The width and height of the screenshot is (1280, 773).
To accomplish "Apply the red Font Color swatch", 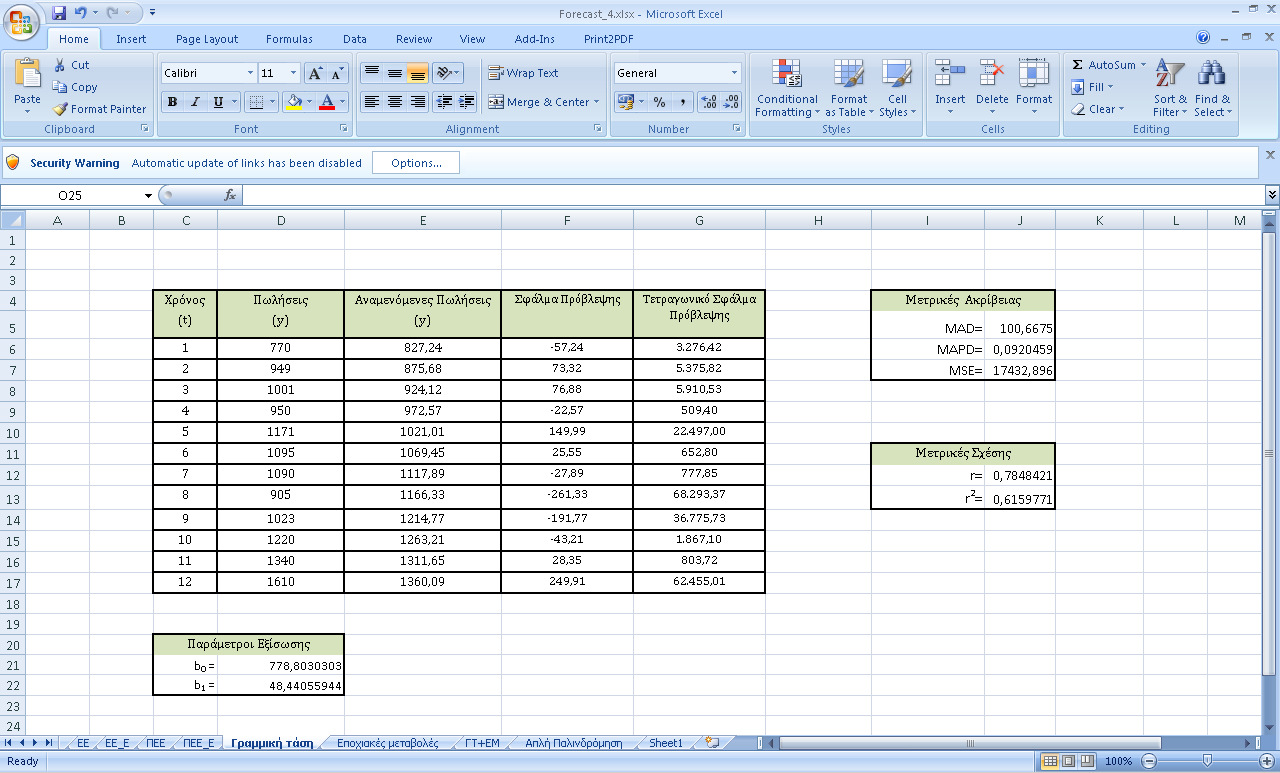I will tap(326, 102).
